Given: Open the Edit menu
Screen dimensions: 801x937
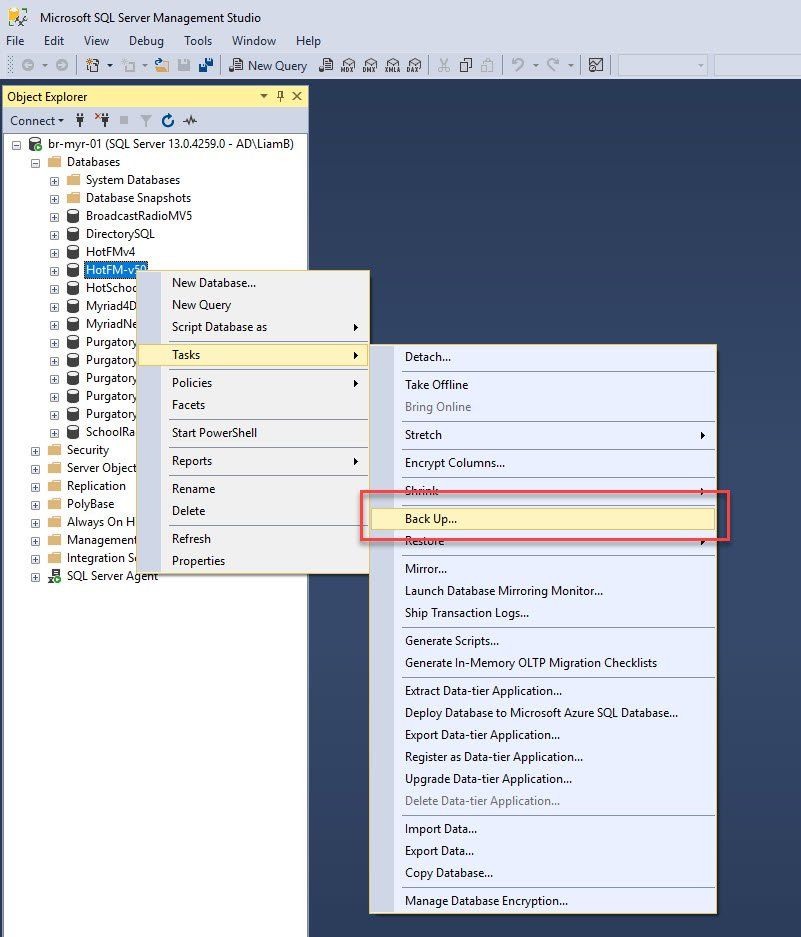Looking at the screenshot, I should tap(54, 41).
